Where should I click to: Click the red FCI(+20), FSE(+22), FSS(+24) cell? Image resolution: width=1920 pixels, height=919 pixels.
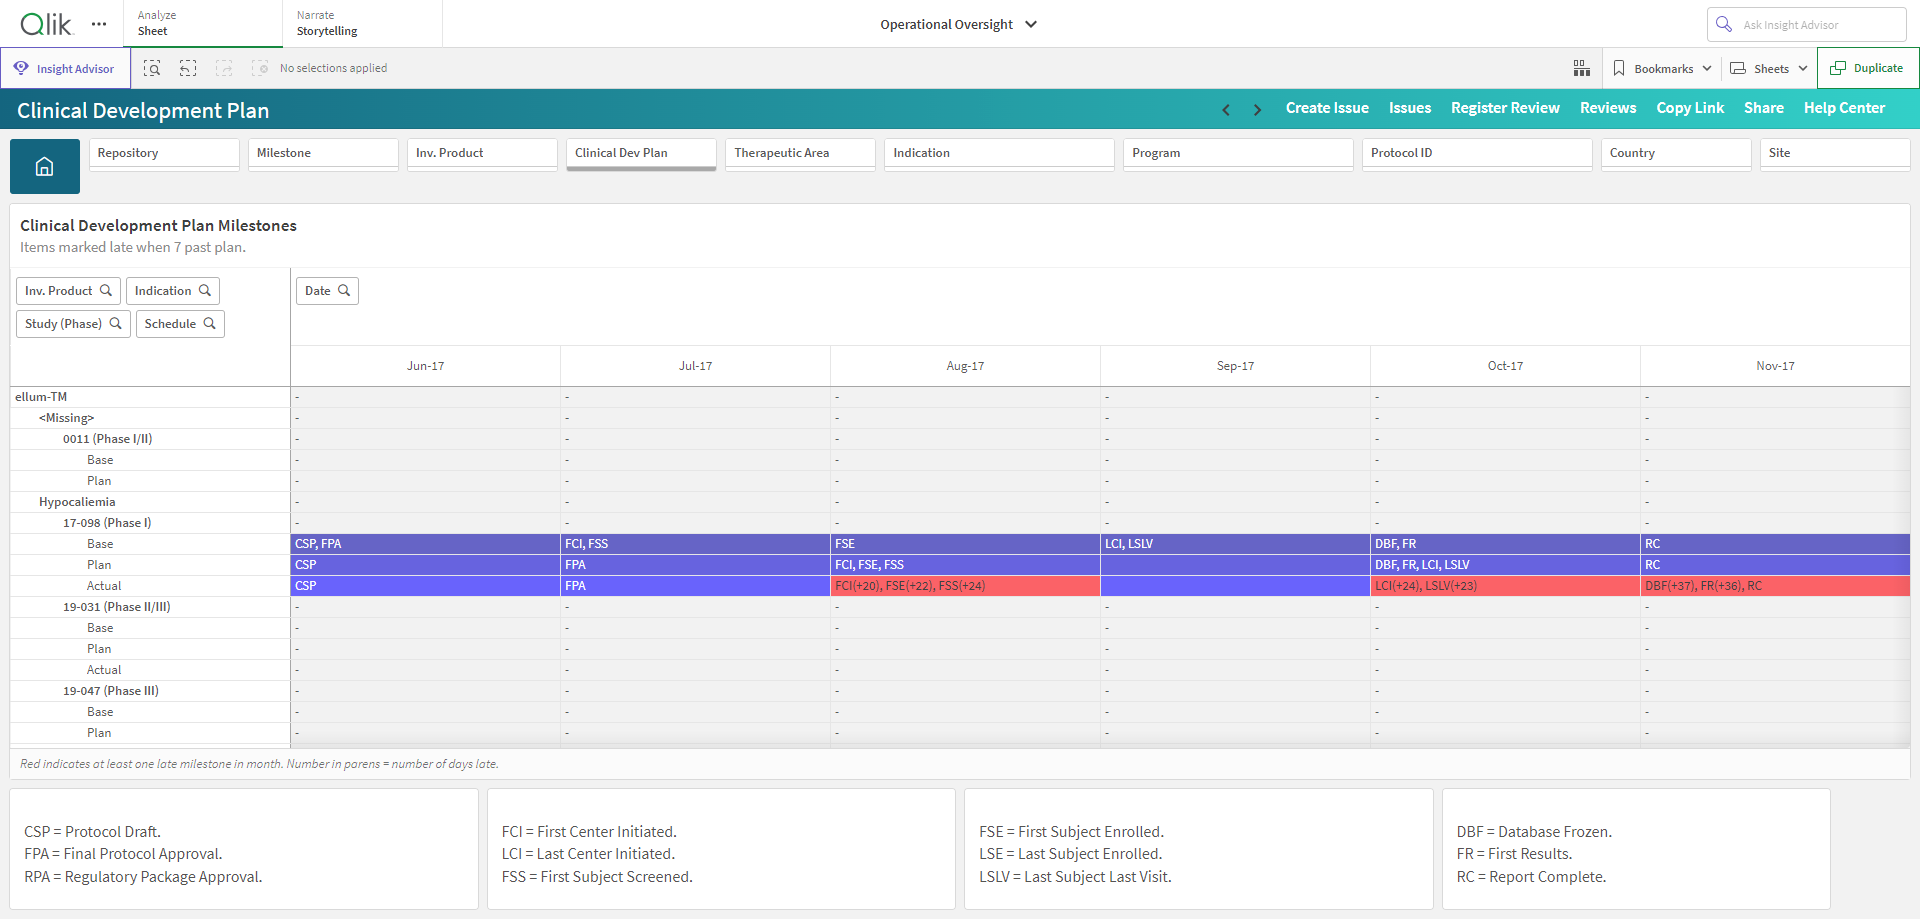point(965,586)
